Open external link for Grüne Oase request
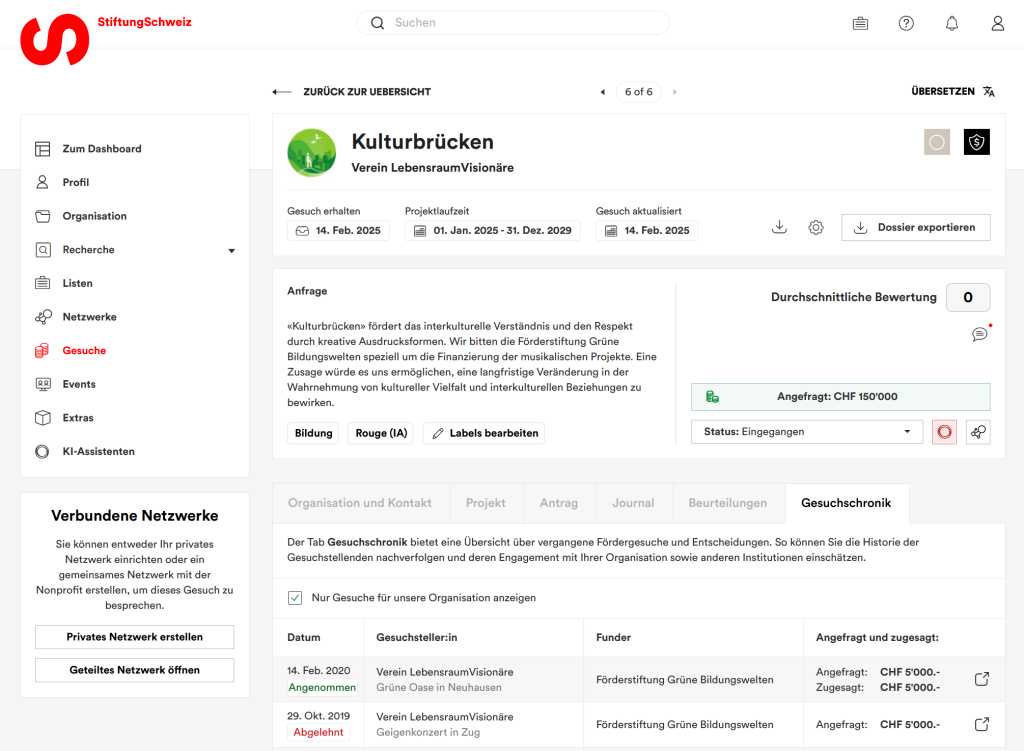The image size is (1024, 751). click(982, 680)
